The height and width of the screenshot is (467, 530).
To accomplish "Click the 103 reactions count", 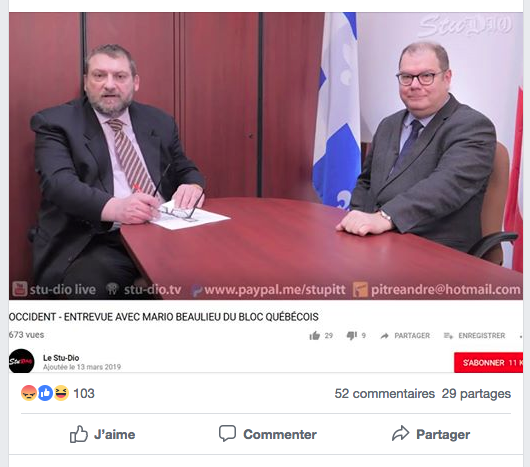I will [84, 394].
